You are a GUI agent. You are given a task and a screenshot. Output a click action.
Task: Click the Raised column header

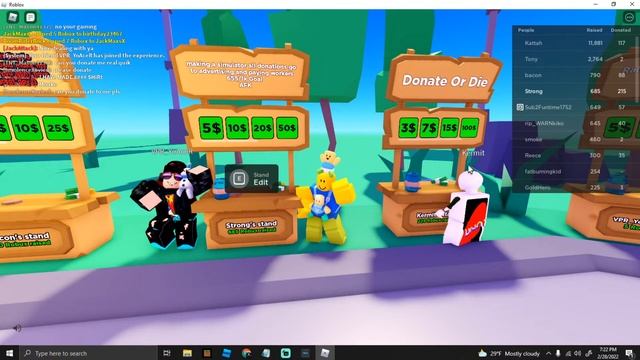coord(594,30)
